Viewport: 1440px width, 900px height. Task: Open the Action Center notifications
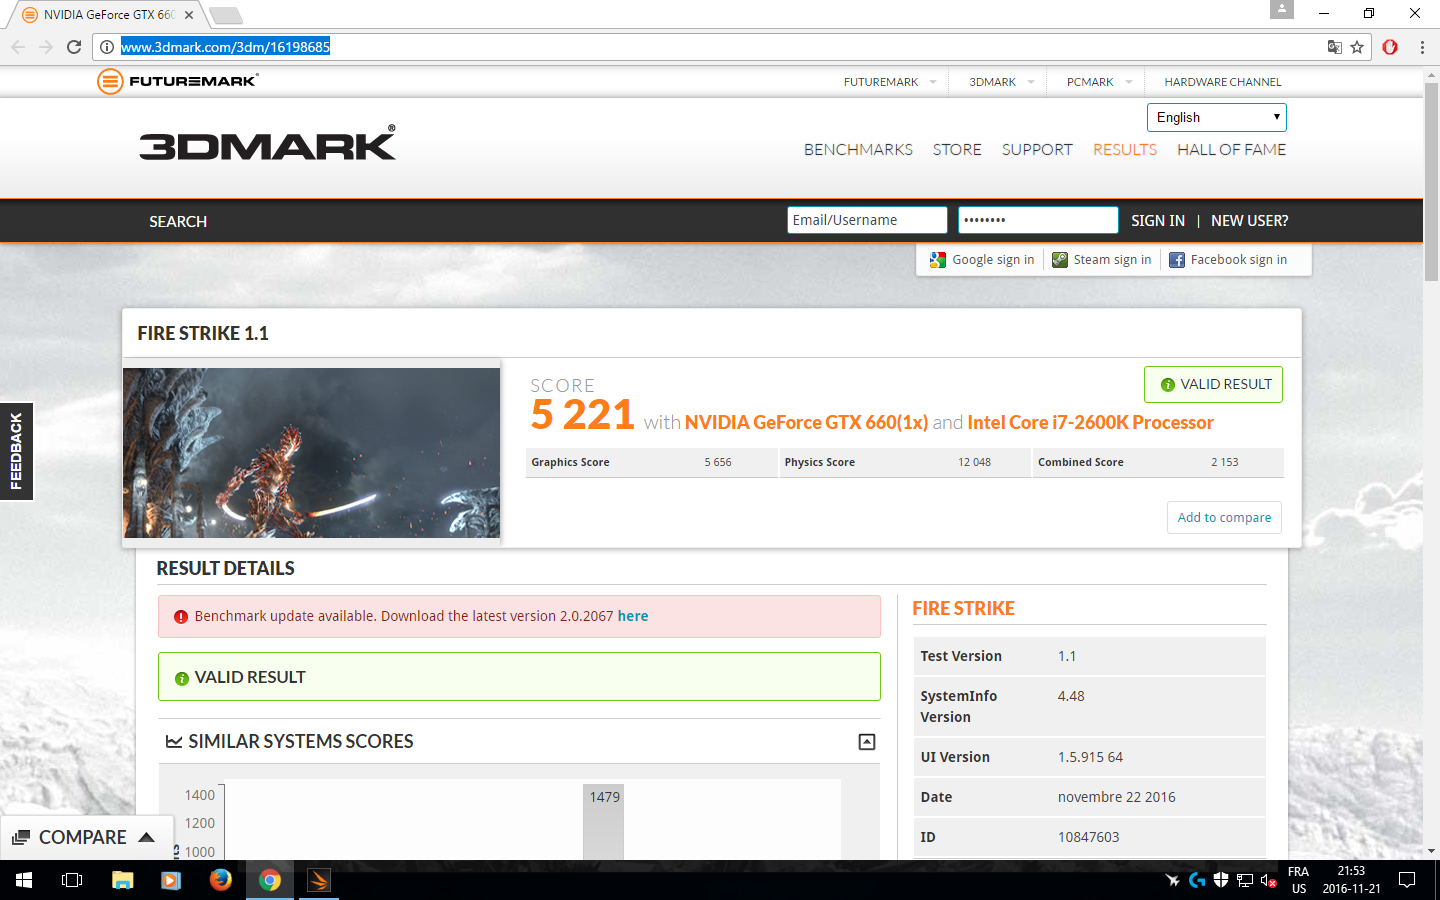(x=1407, y=880)
